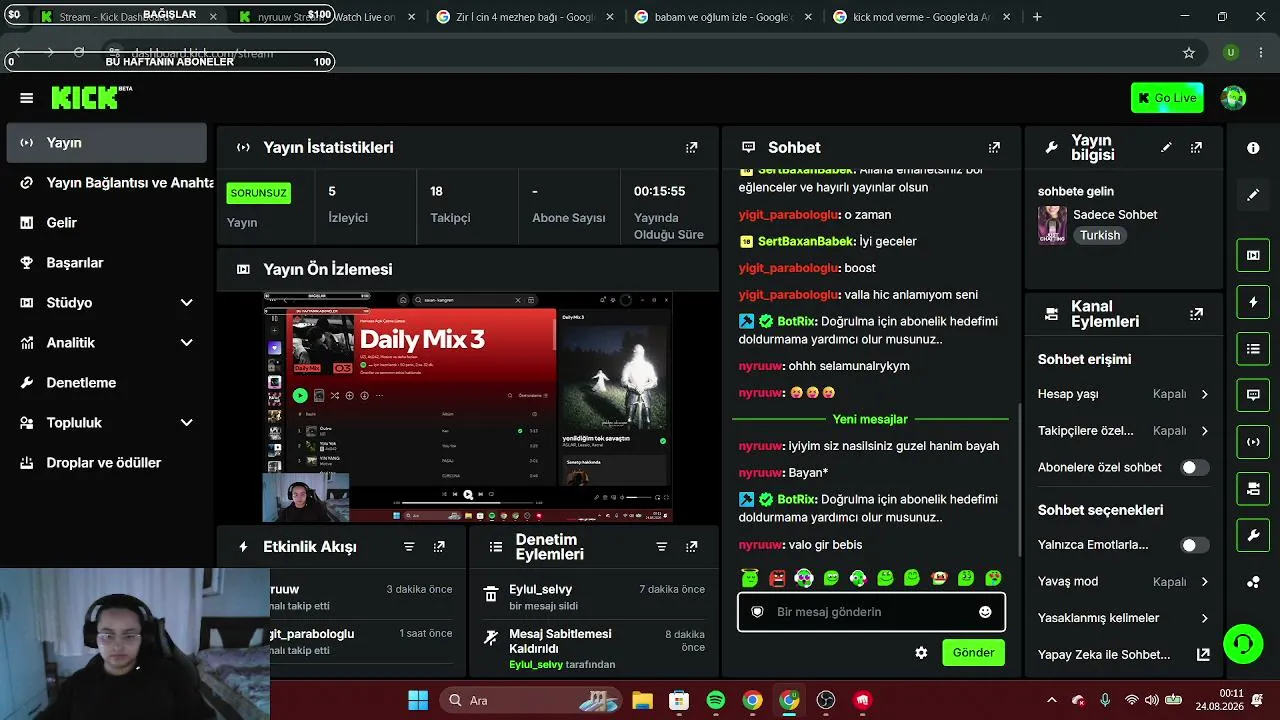Open Yasaklanmış kelimeler settings
The image size is (1280, 720).
click(1124, 618)
